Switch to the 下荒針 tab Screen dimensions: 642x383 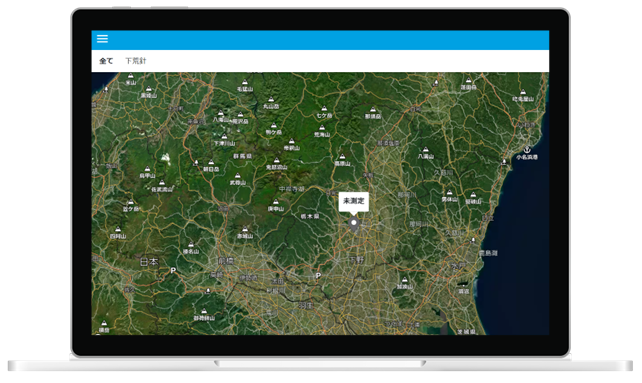pyautogui.click(x=136, y=61)
